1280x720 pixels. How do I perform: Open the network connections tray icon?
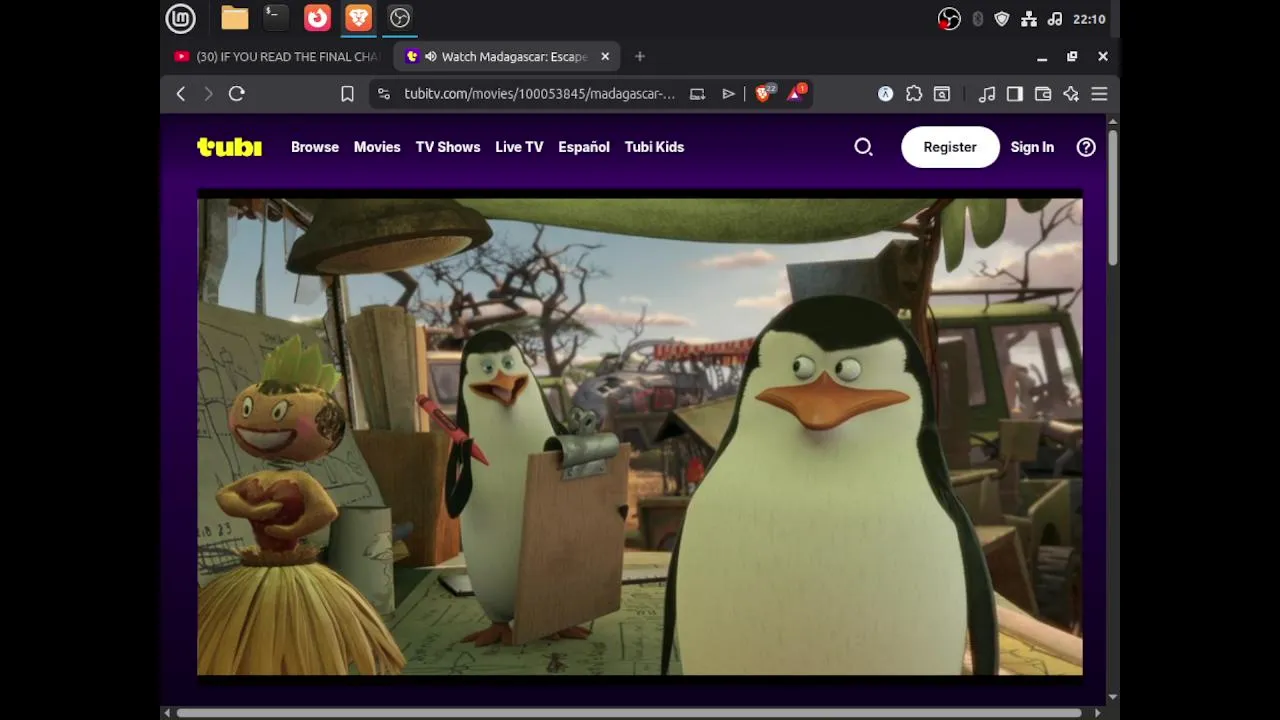tap(1029, 19)
